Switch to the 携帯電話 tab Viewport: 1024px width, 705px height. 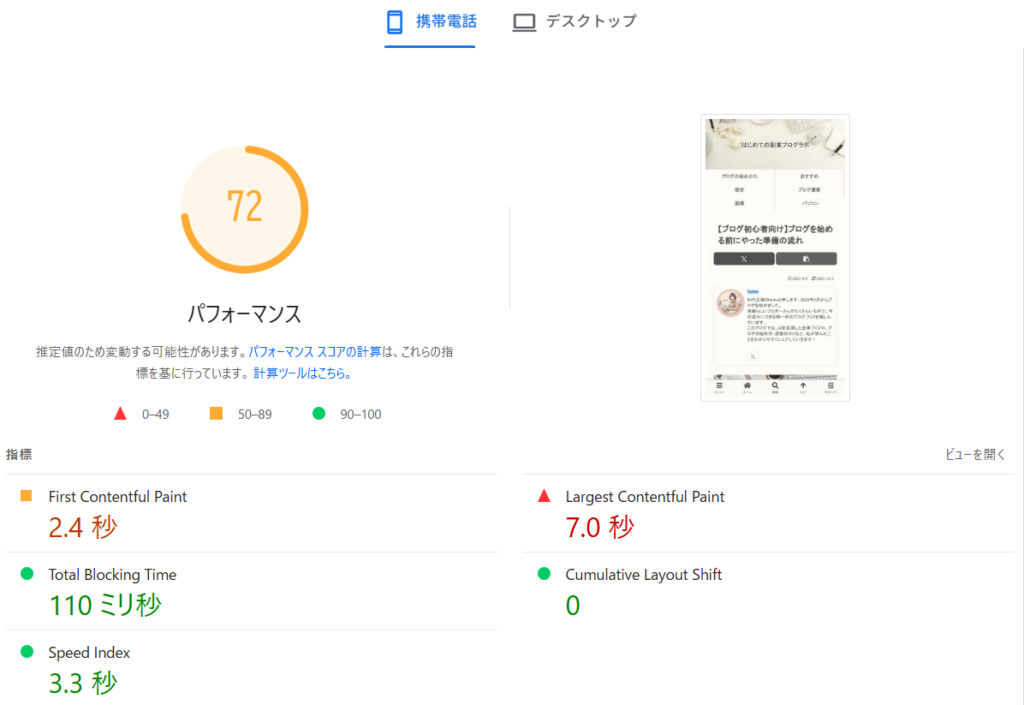[x=446, y=22]
